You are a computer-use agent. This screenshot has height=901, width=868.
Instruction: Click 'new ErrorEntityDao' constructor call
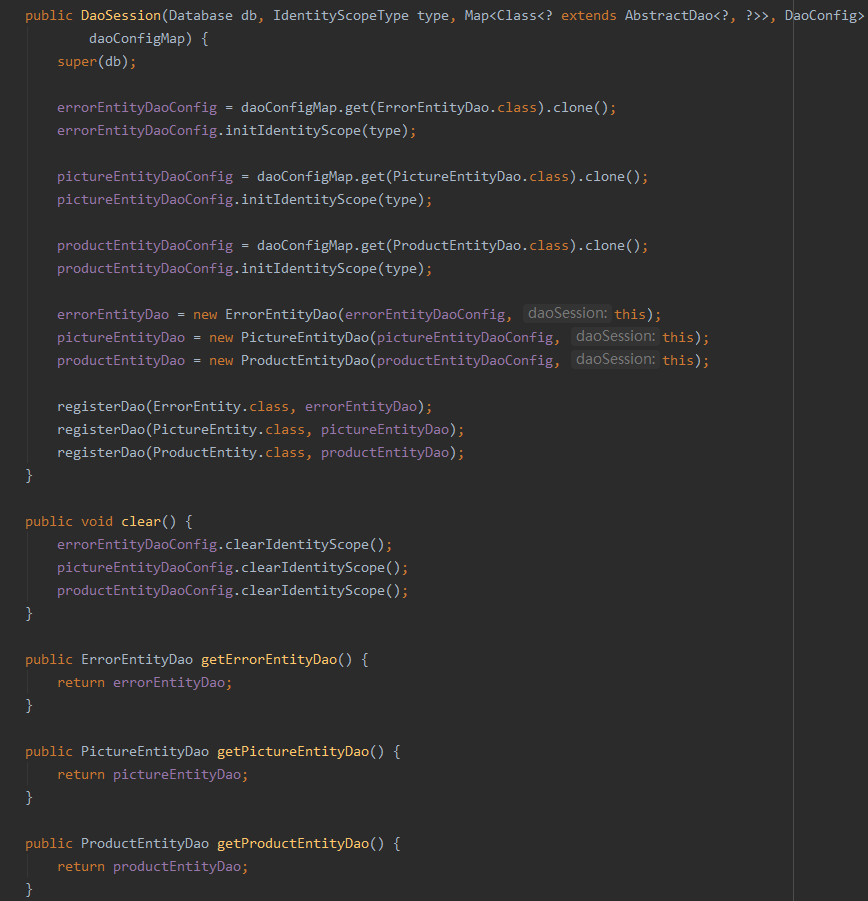click(265, 314)
